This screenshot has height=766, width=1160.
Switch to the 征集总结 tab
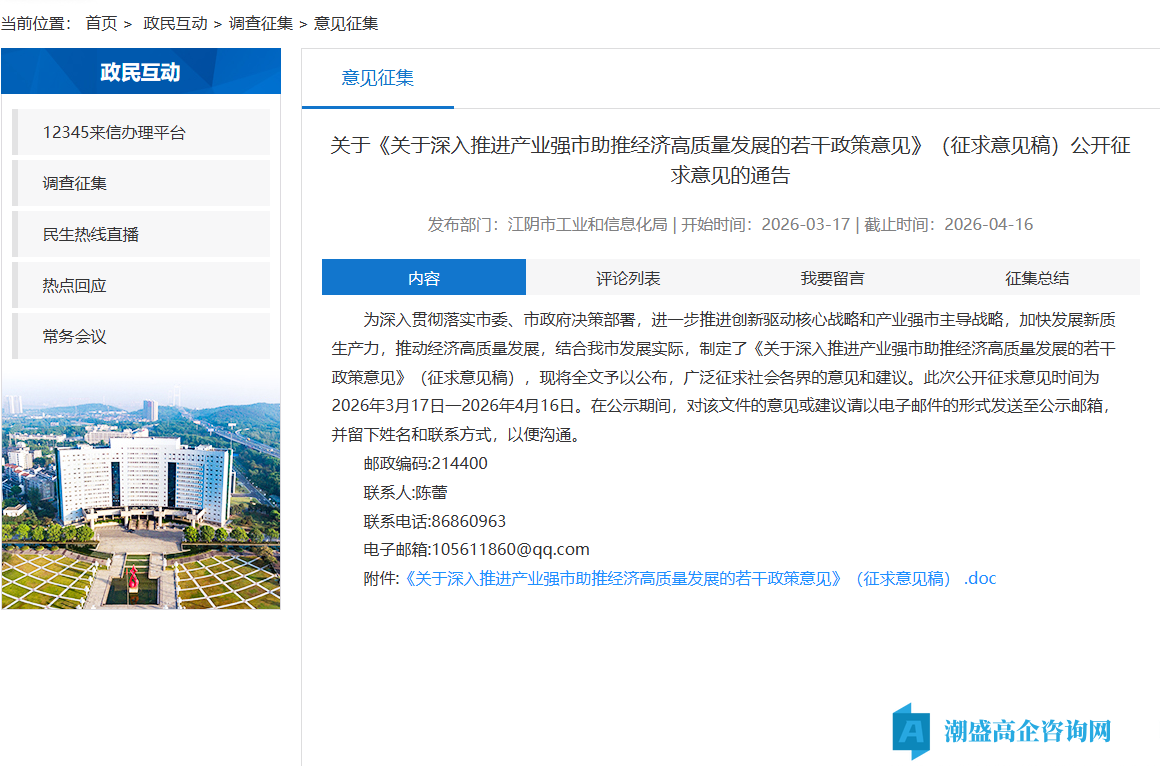[x=1037, y=276]
